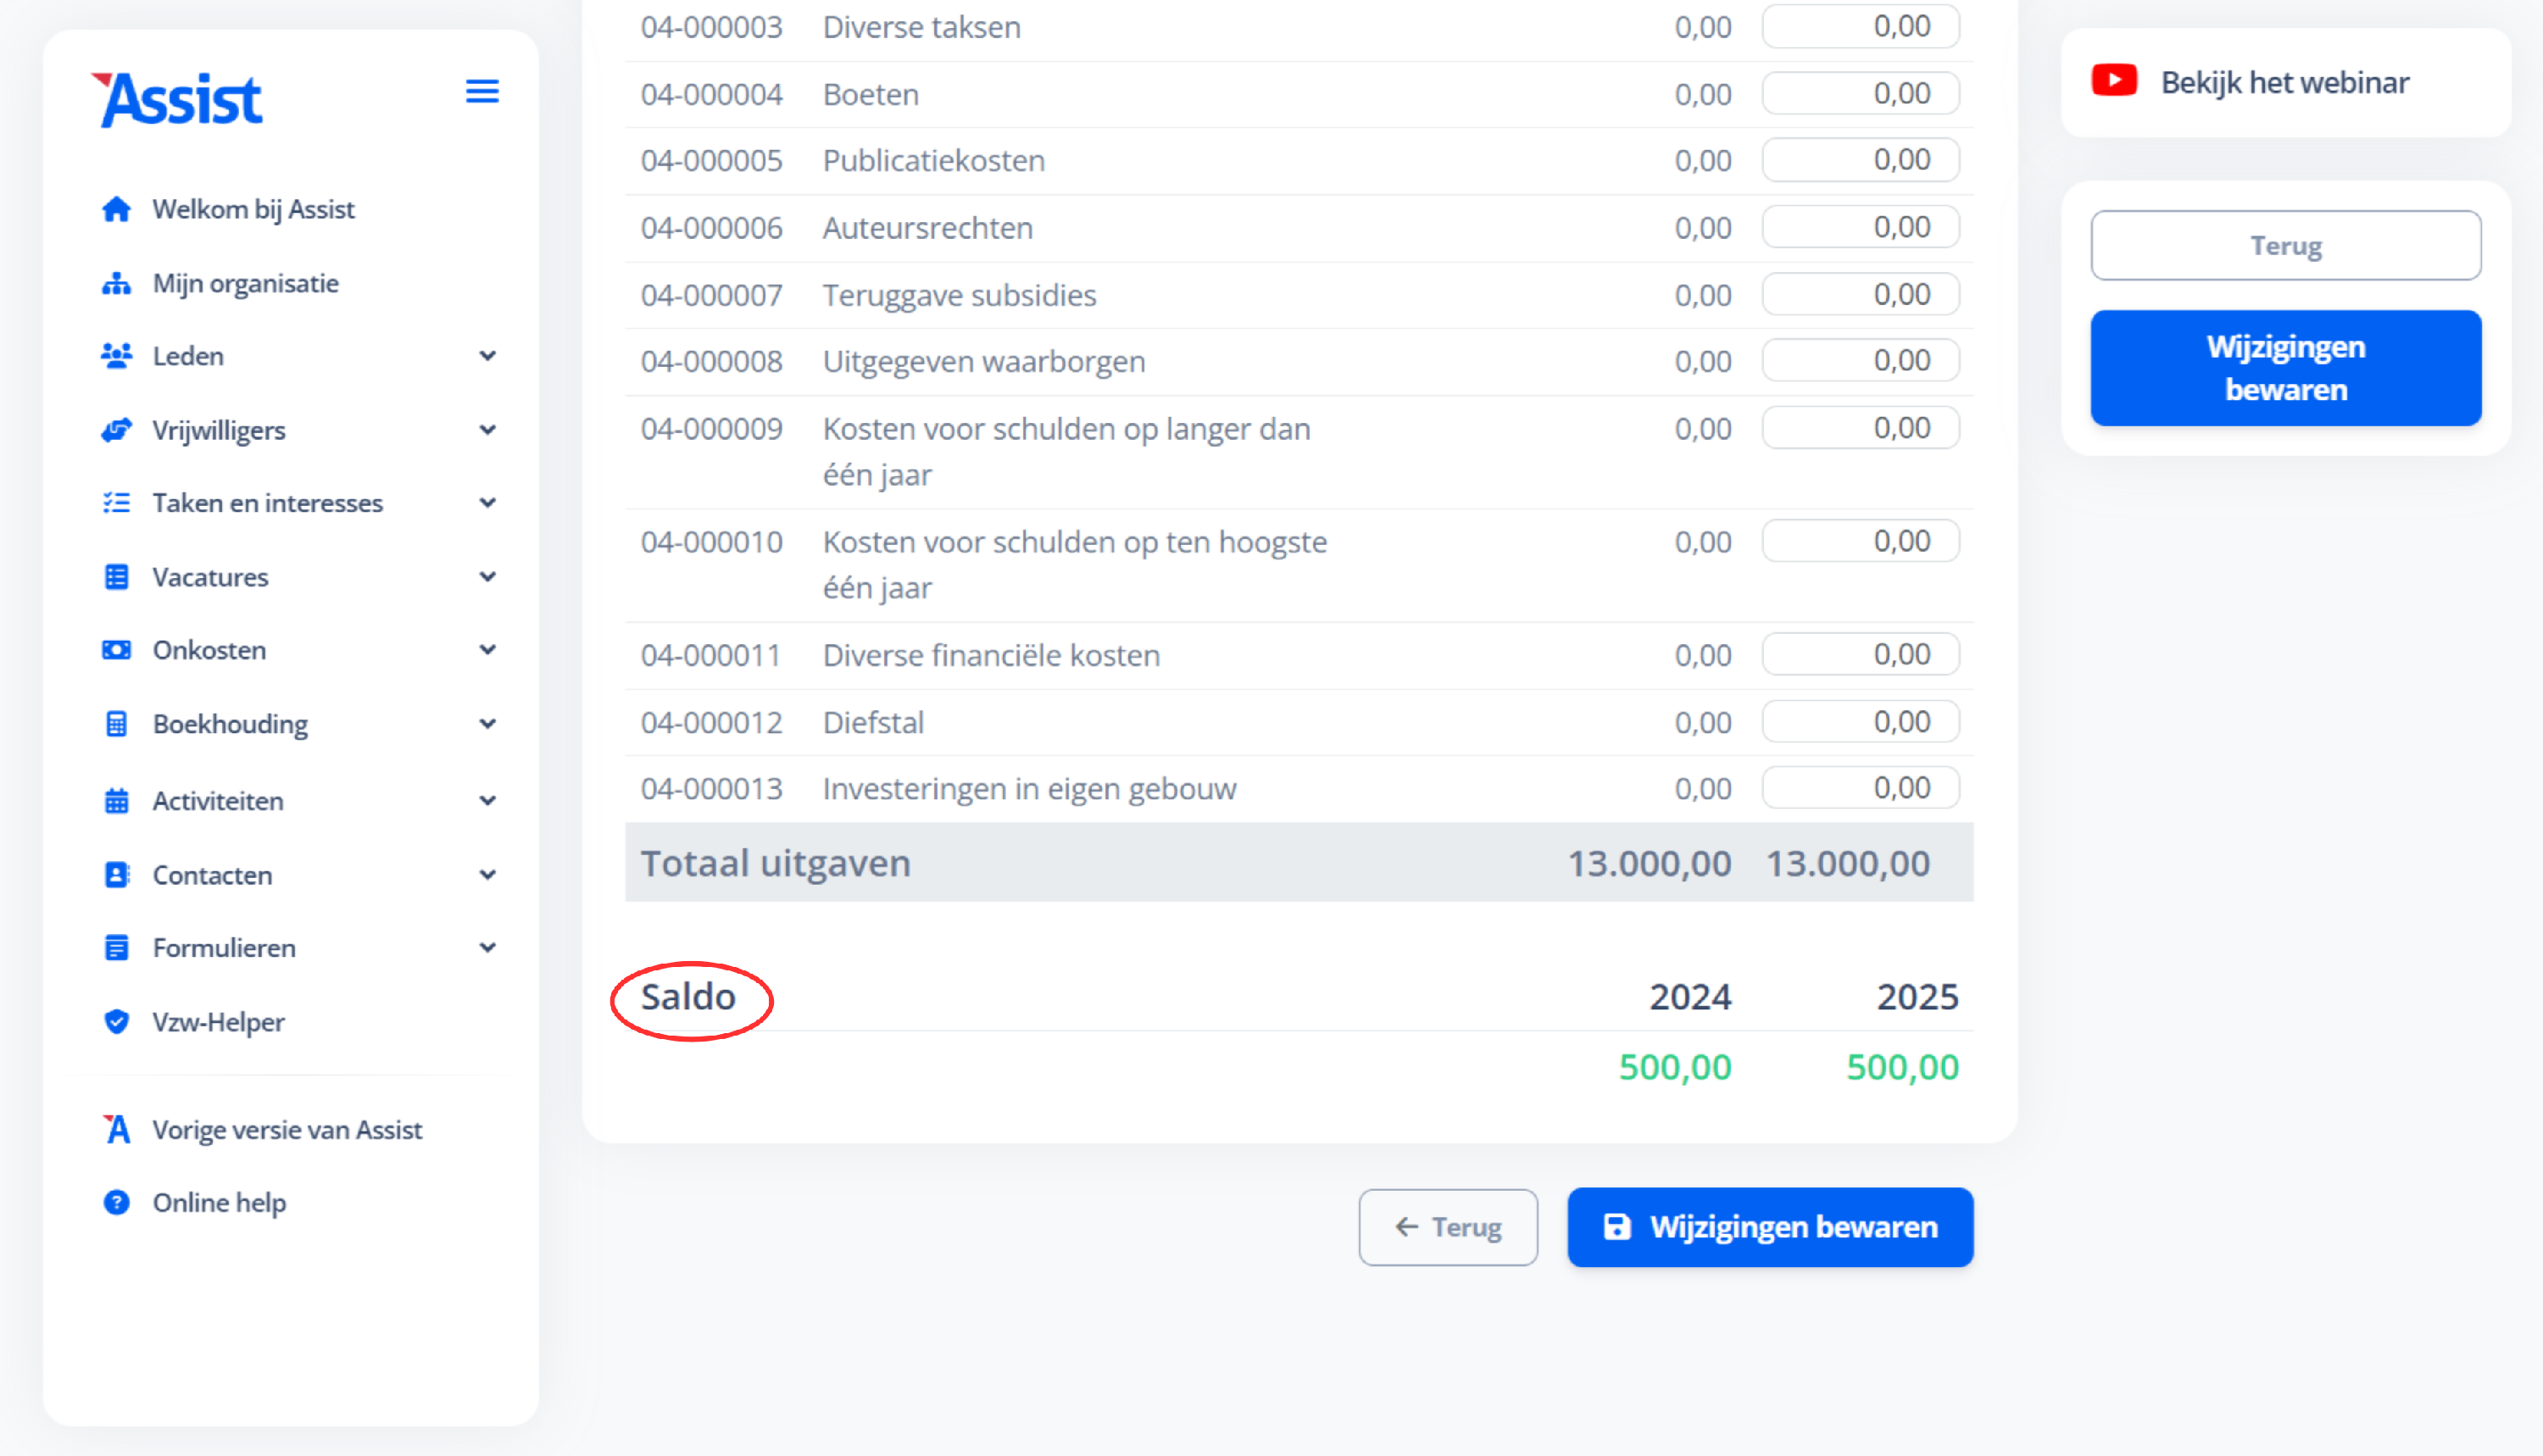Open Vorige versie van Assist

click(x=287, y=1130)
